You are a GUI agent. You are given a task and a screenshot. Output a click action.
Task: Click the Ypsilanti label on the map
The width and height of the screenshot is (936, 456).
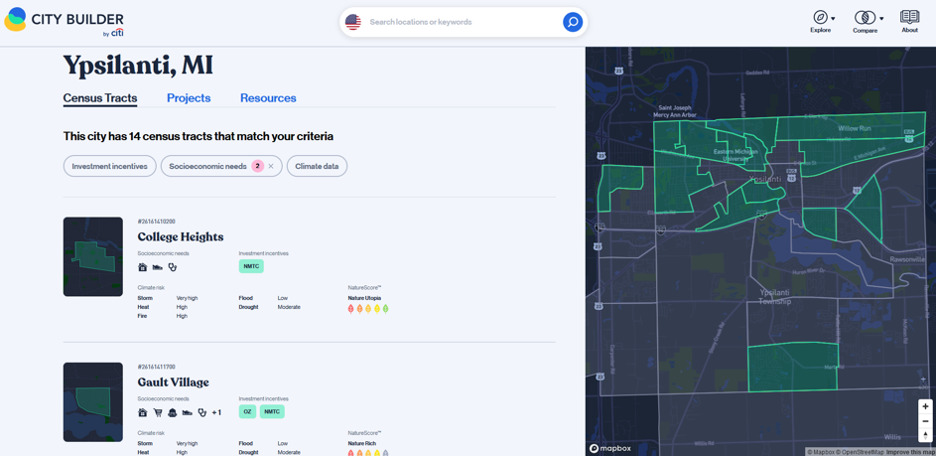[x=765, y=179]
